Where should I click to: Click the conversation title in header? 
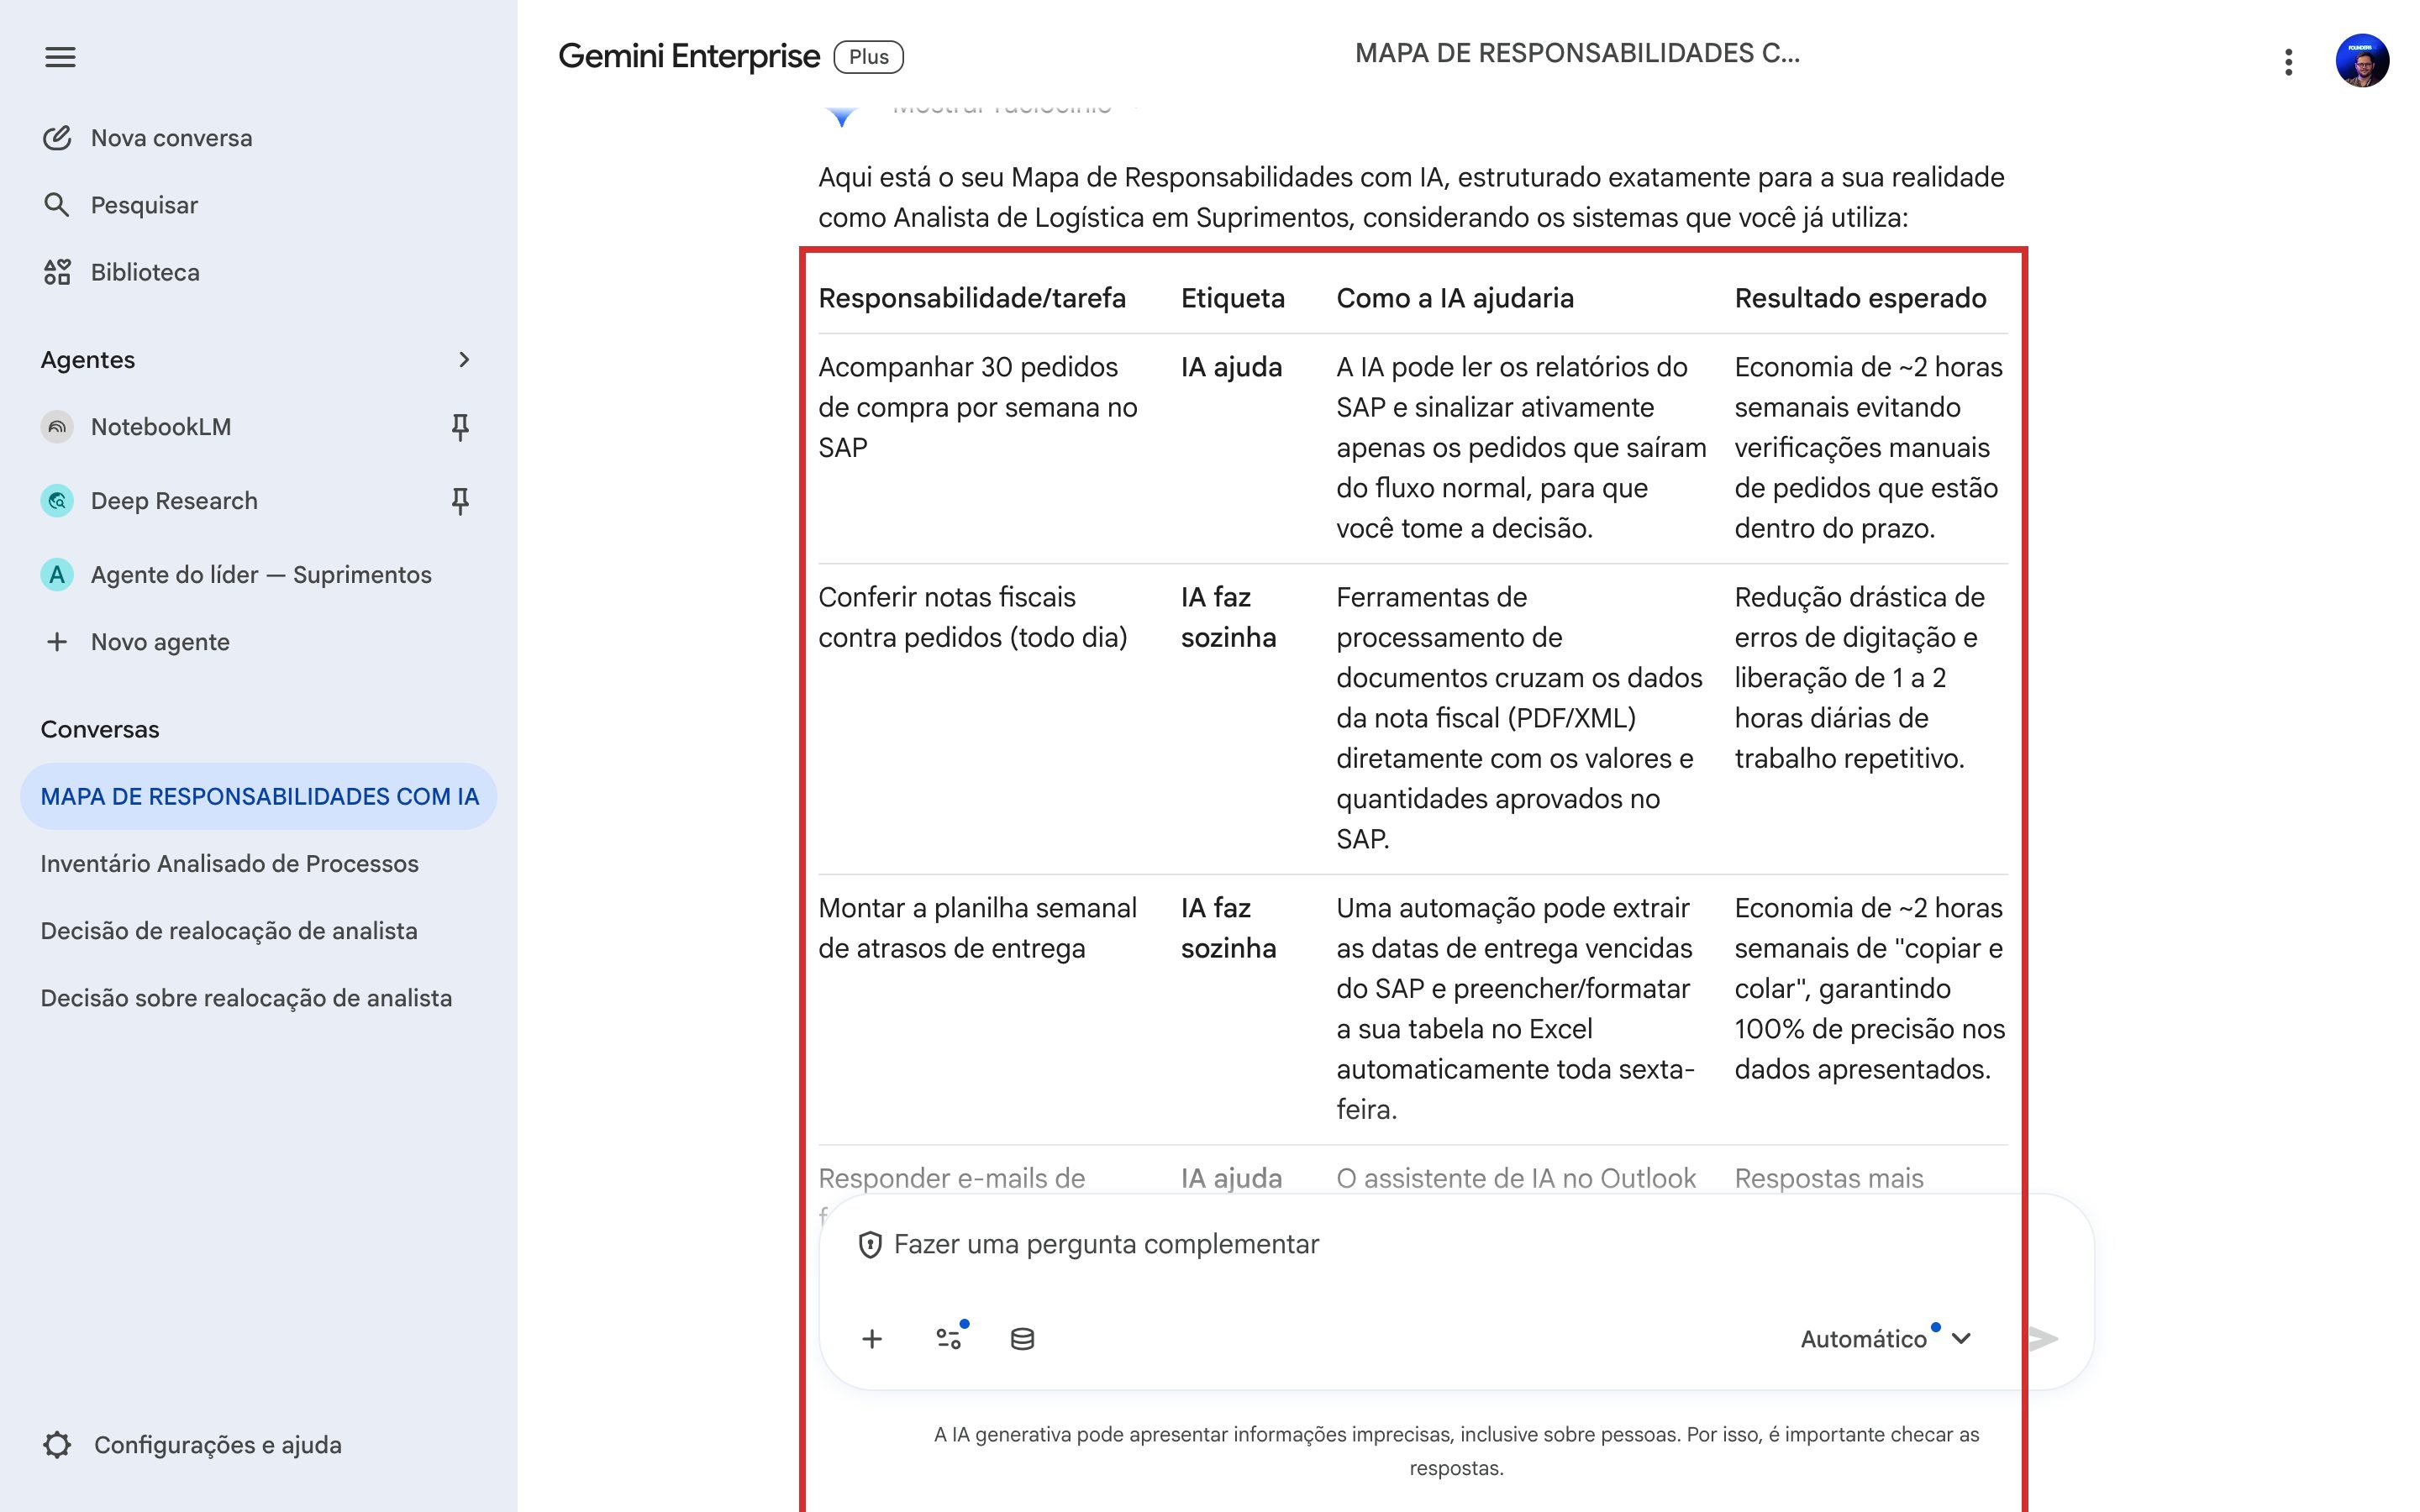coord(1577,53)
